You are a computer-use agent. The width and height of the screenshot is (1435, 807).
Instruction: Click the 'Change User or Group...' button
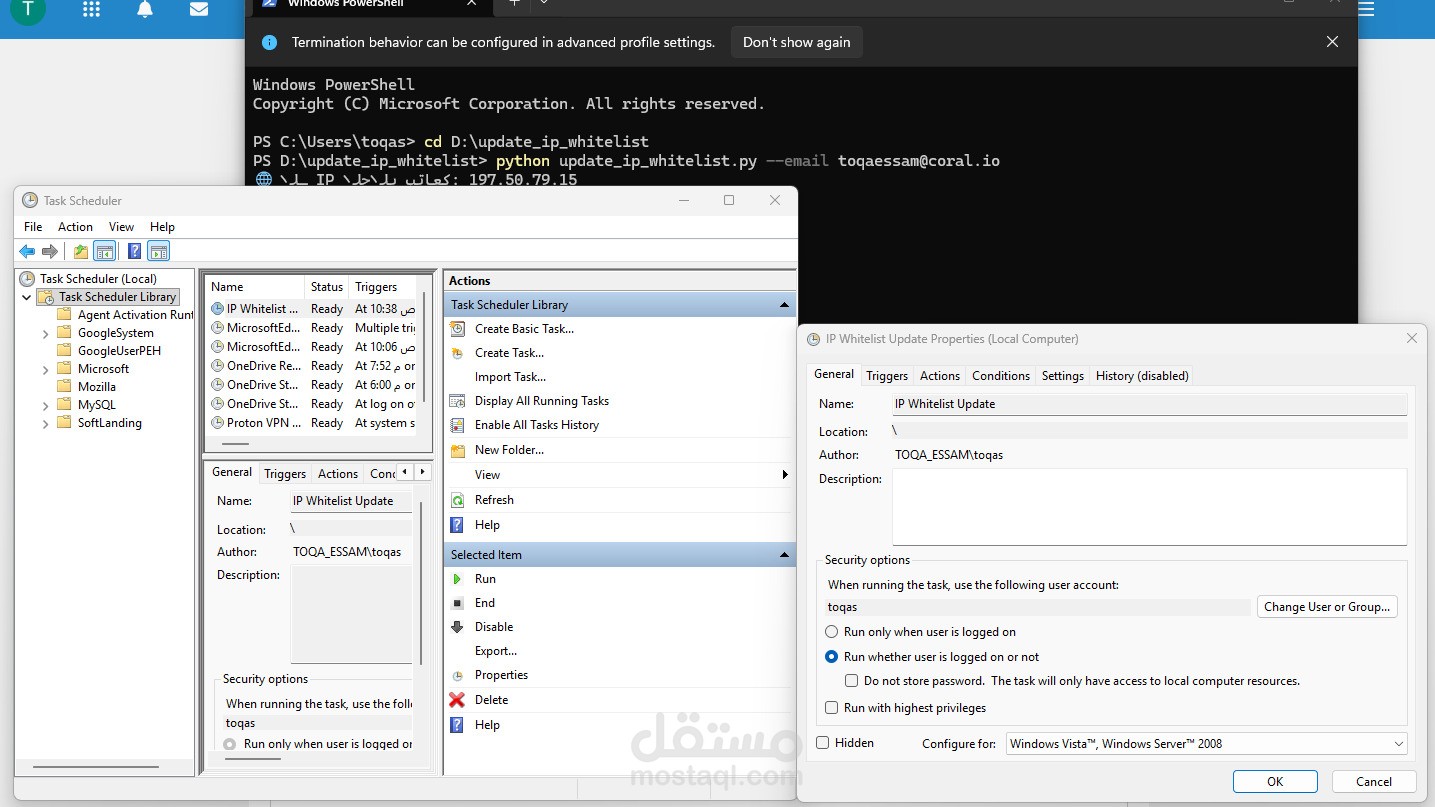point(1327,607)
